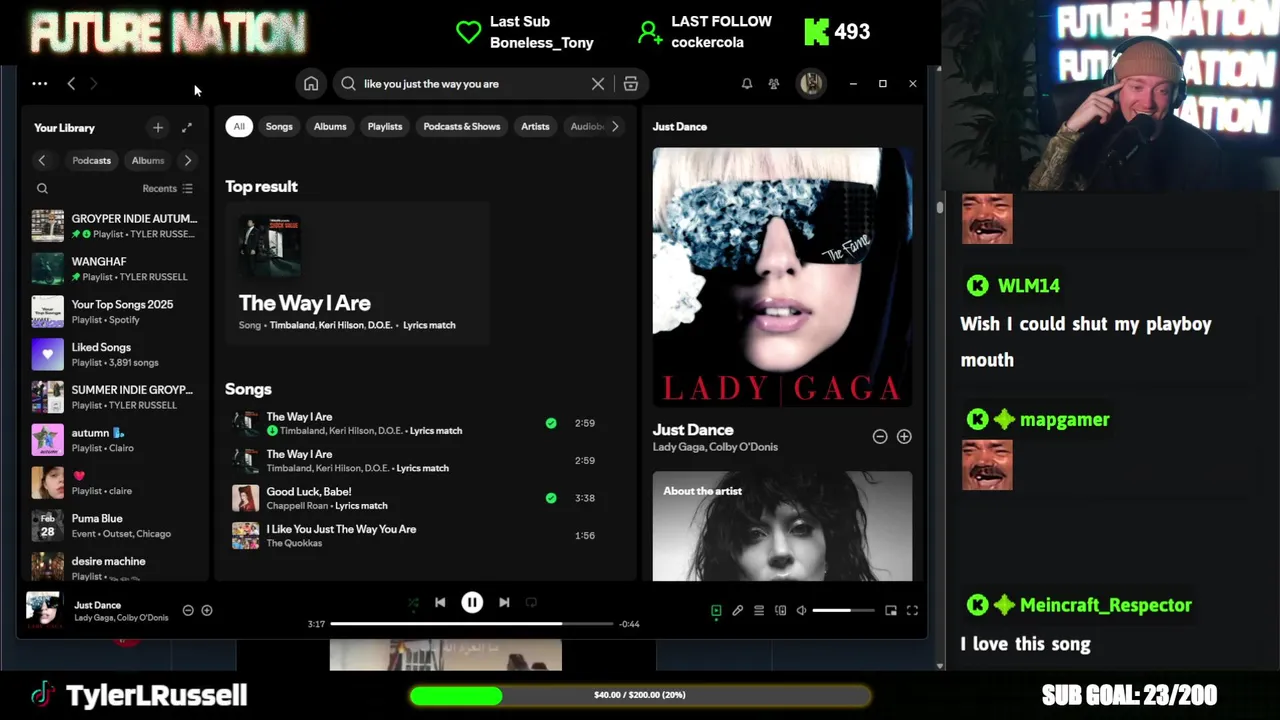This screenshot has width=1280, height=720.
Task: Mute the volume speaker icon
Action: 801,611
